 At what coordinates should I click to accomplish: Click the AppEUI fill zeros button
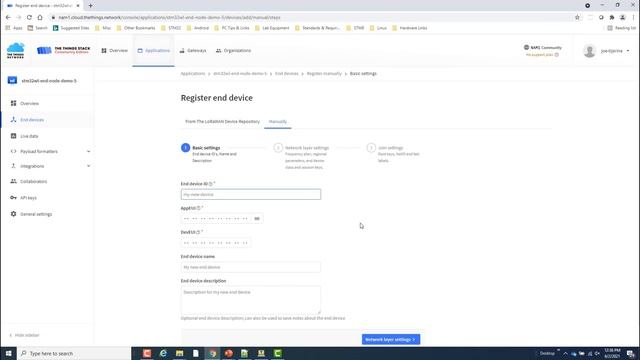(257, 219)
